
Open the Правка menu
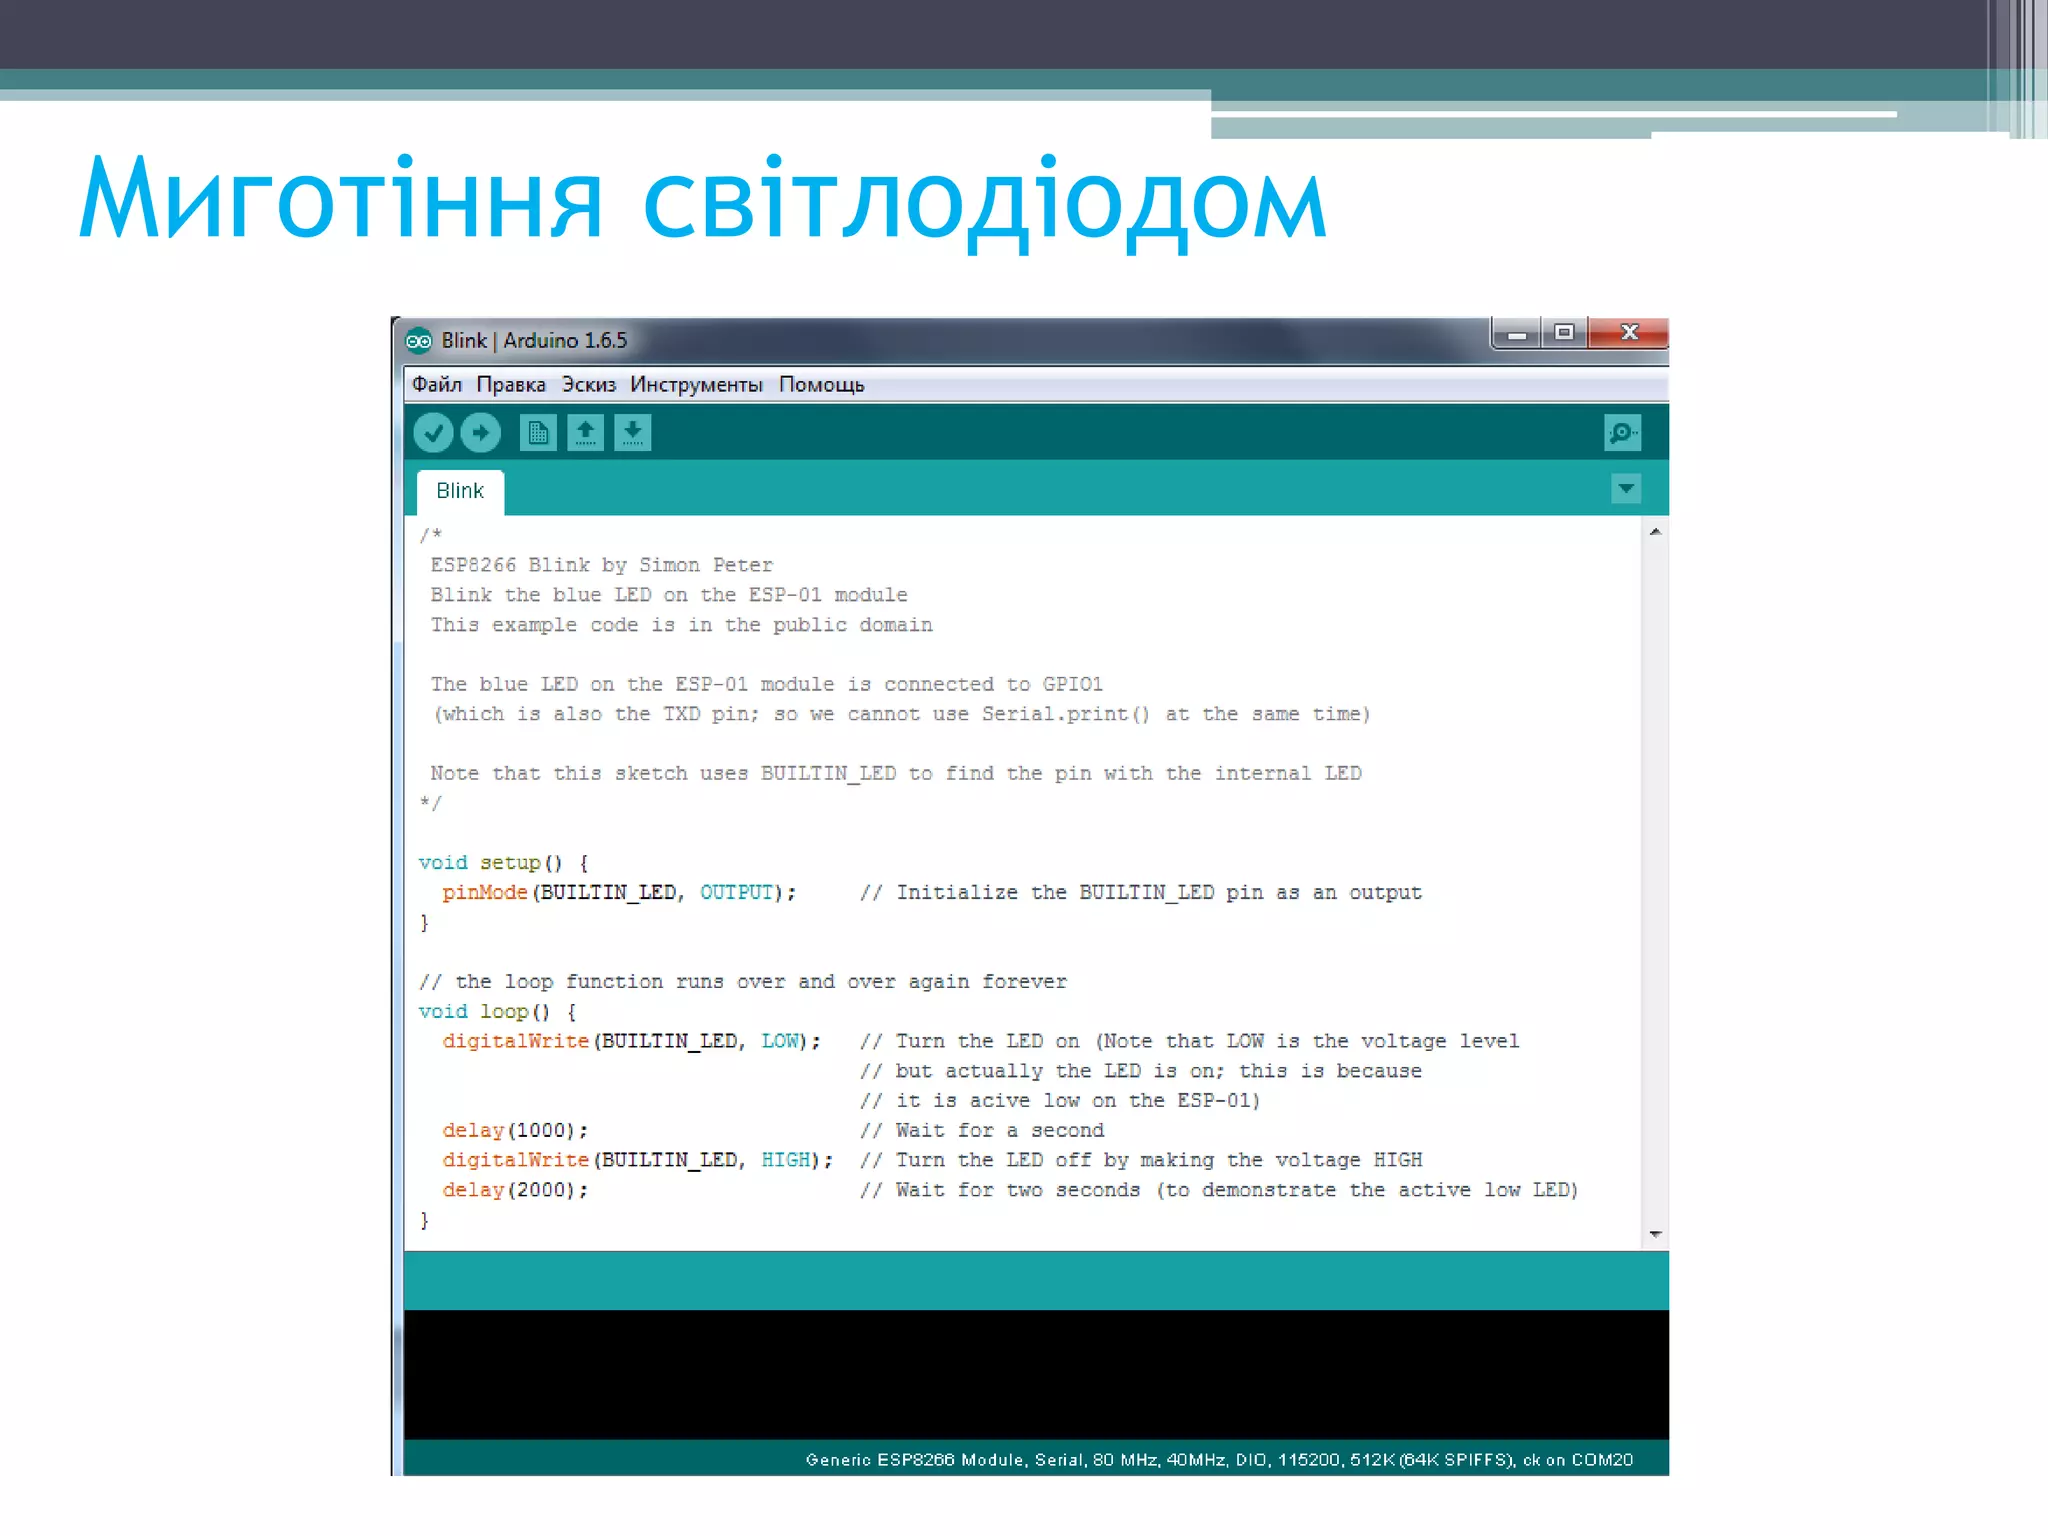pos(511,385)
